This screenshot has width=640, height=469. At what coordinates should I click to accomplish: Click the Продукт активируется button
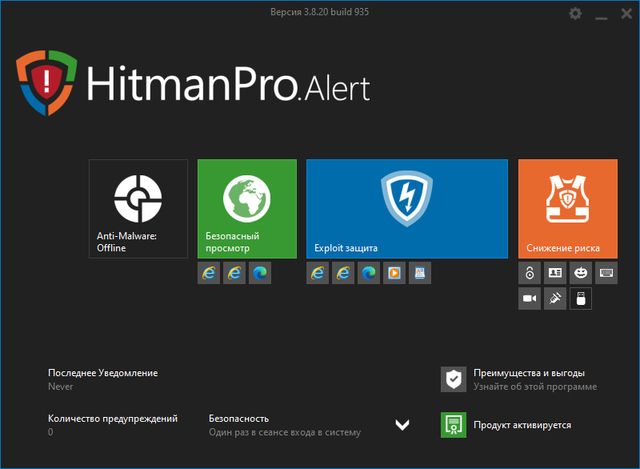click(x=521, y=425)
